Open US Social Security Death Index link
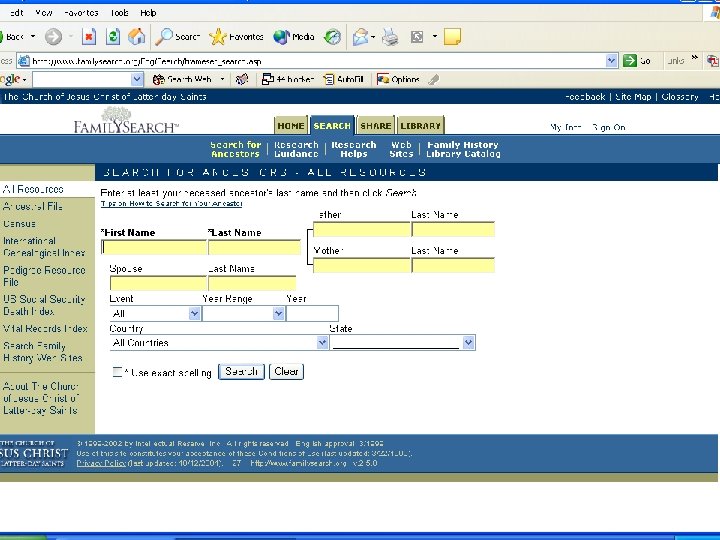Image resolution: width=720 pixels, height=540 pixels. tap(44, 305)
